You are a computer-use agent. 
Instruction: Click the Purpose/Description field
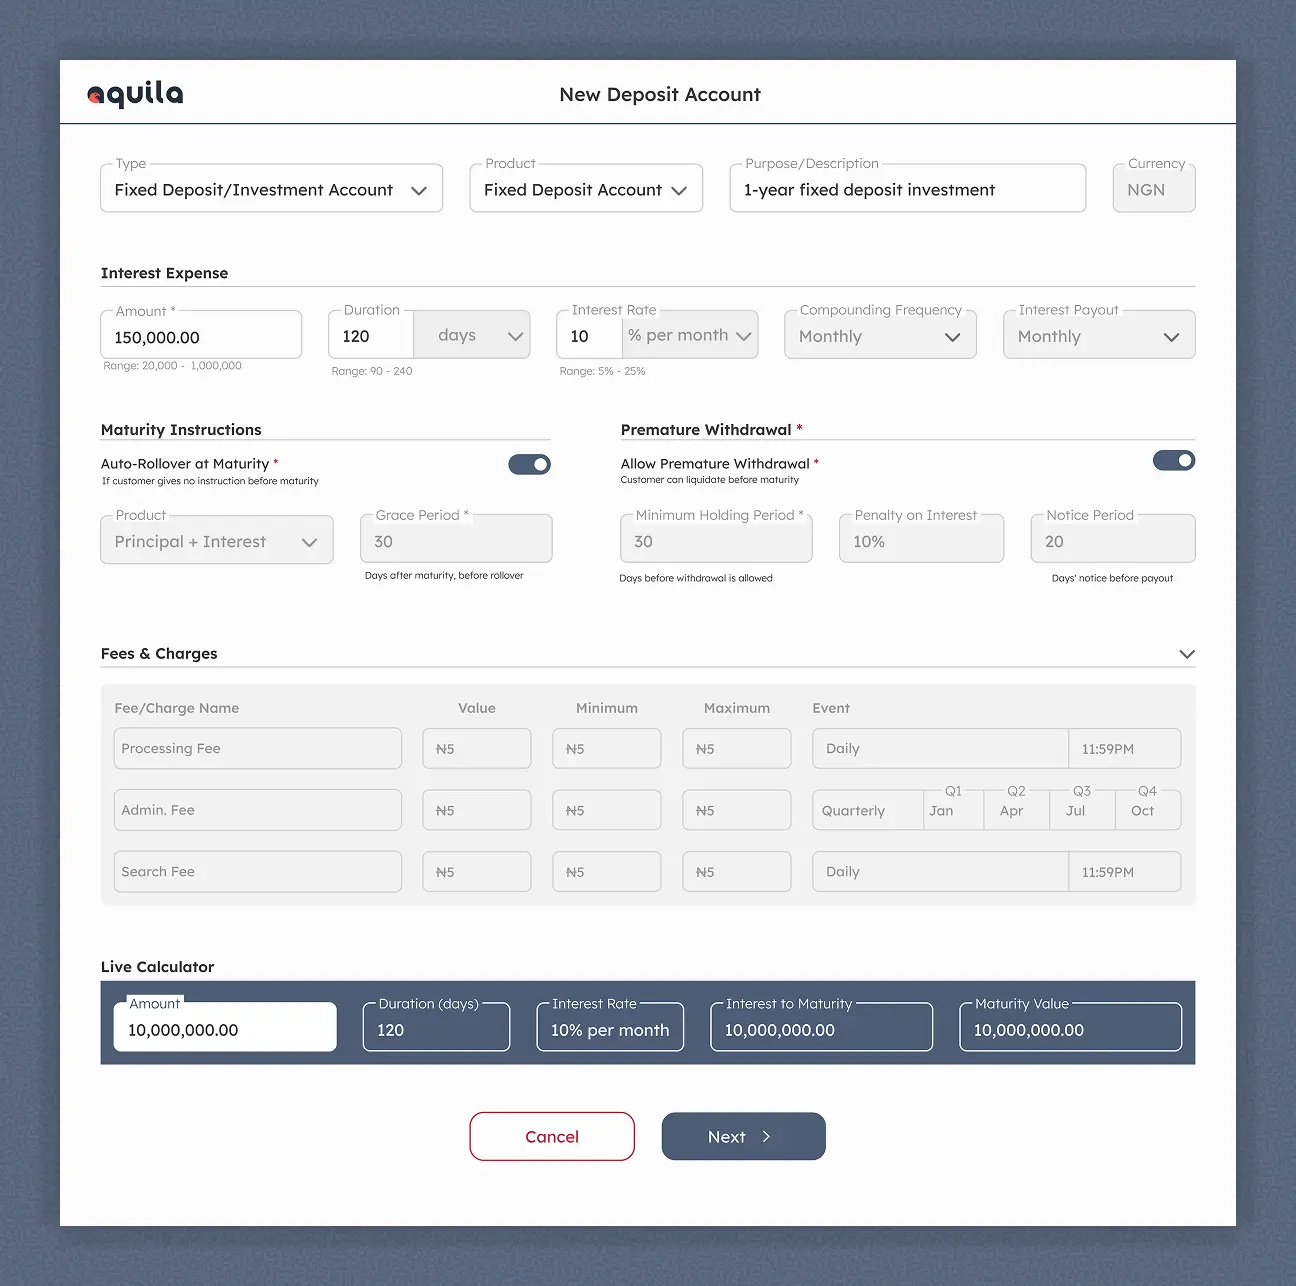908,189
